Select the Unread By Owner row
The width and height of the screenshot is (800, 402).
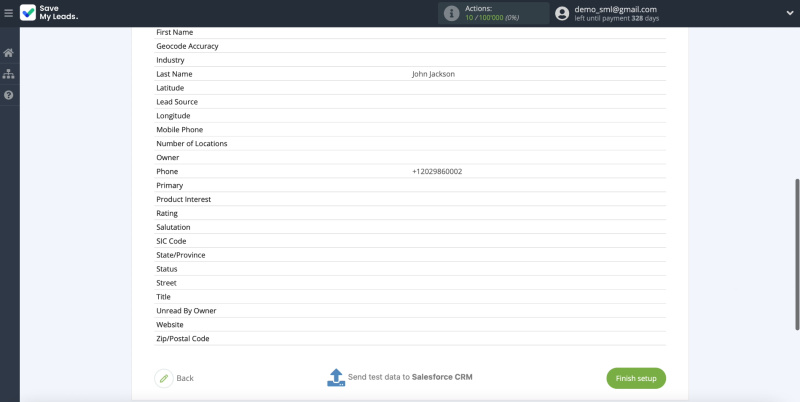pos(410,311)
